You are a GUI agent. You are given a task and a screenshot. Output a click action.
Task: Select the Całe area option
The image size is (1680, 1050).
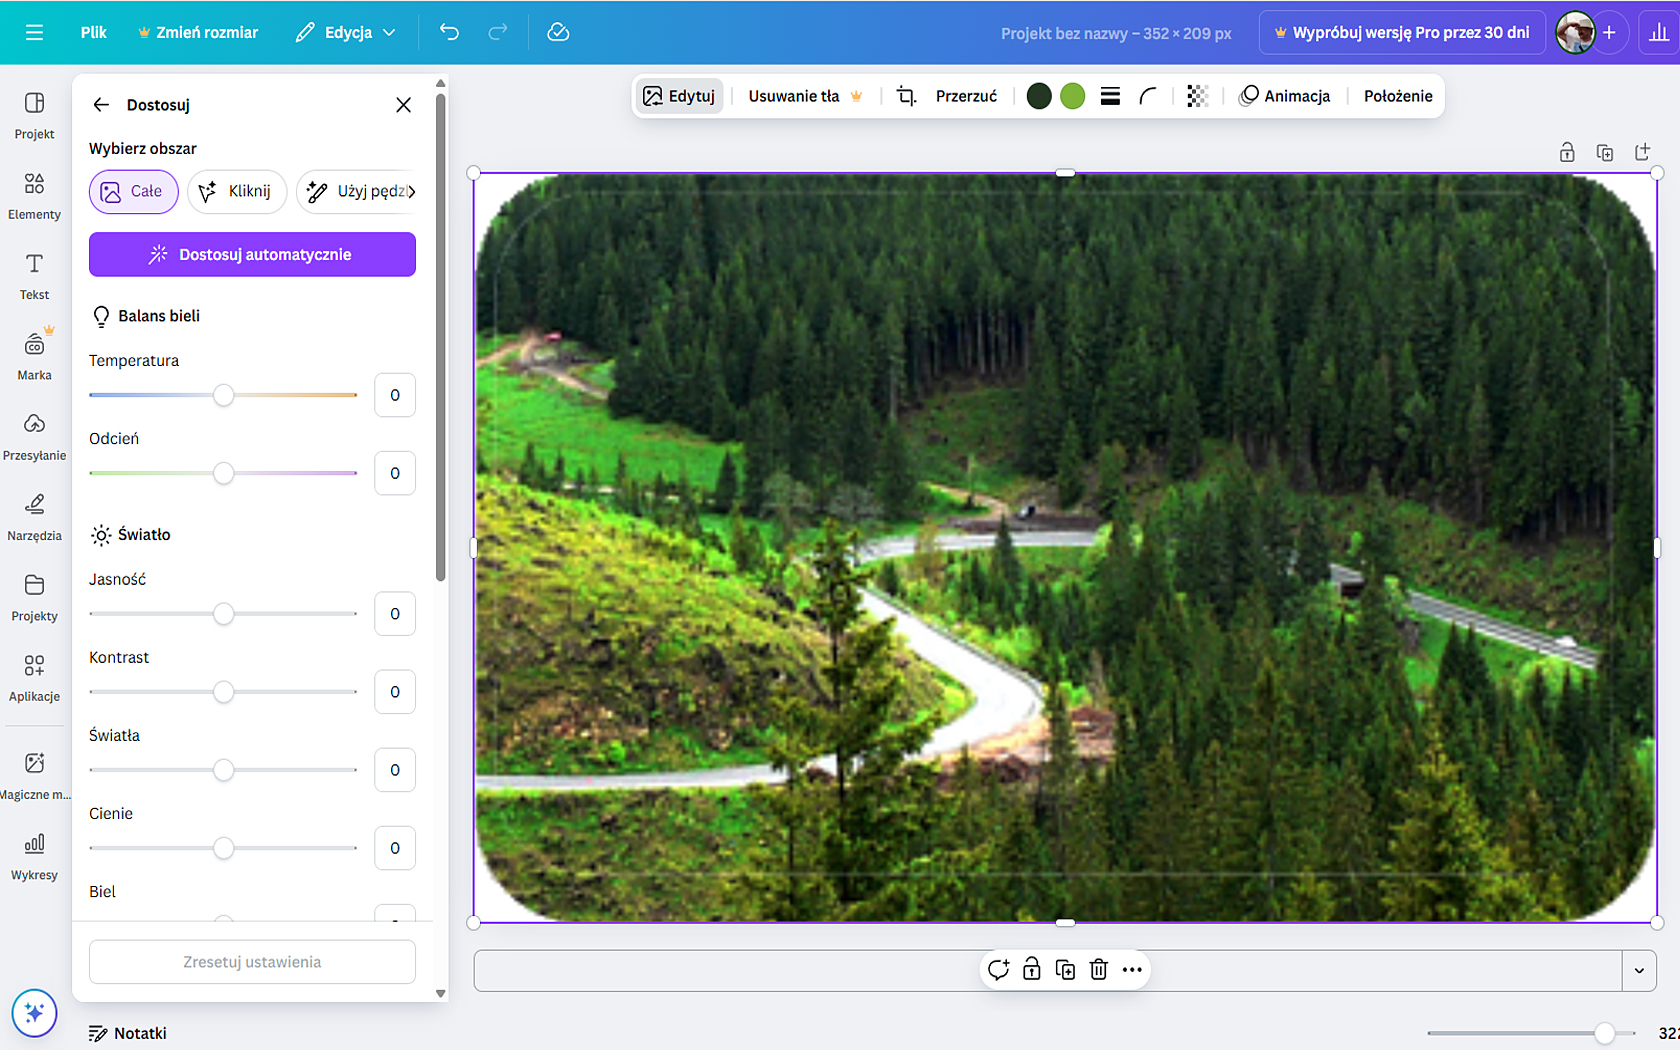click(133, 191)
